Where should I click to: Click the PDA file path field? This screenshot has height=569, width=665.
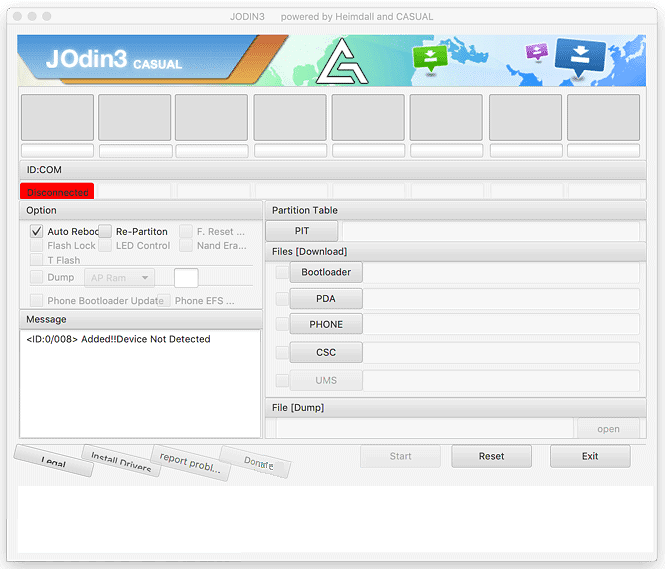[x=501, y=299]
